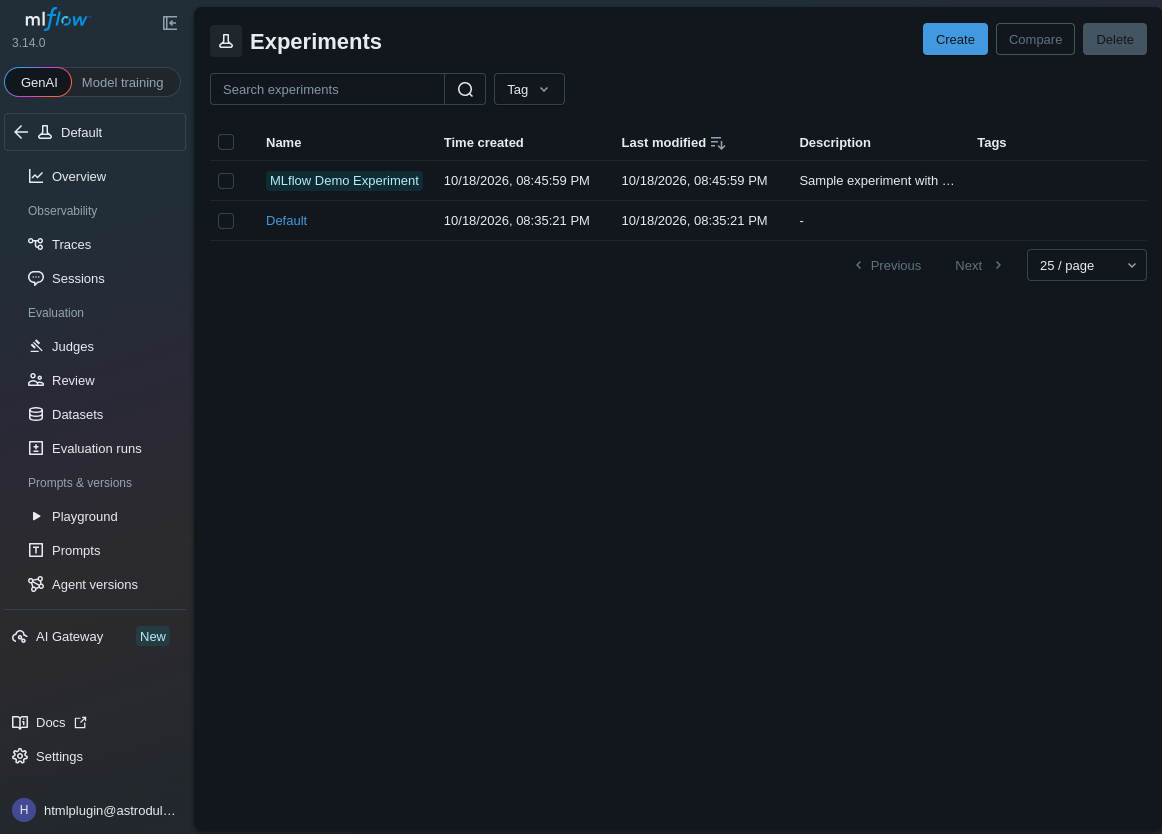1162x834 pixels.
Task: Click the sort icon on Last modified
Action: point(717,142)
